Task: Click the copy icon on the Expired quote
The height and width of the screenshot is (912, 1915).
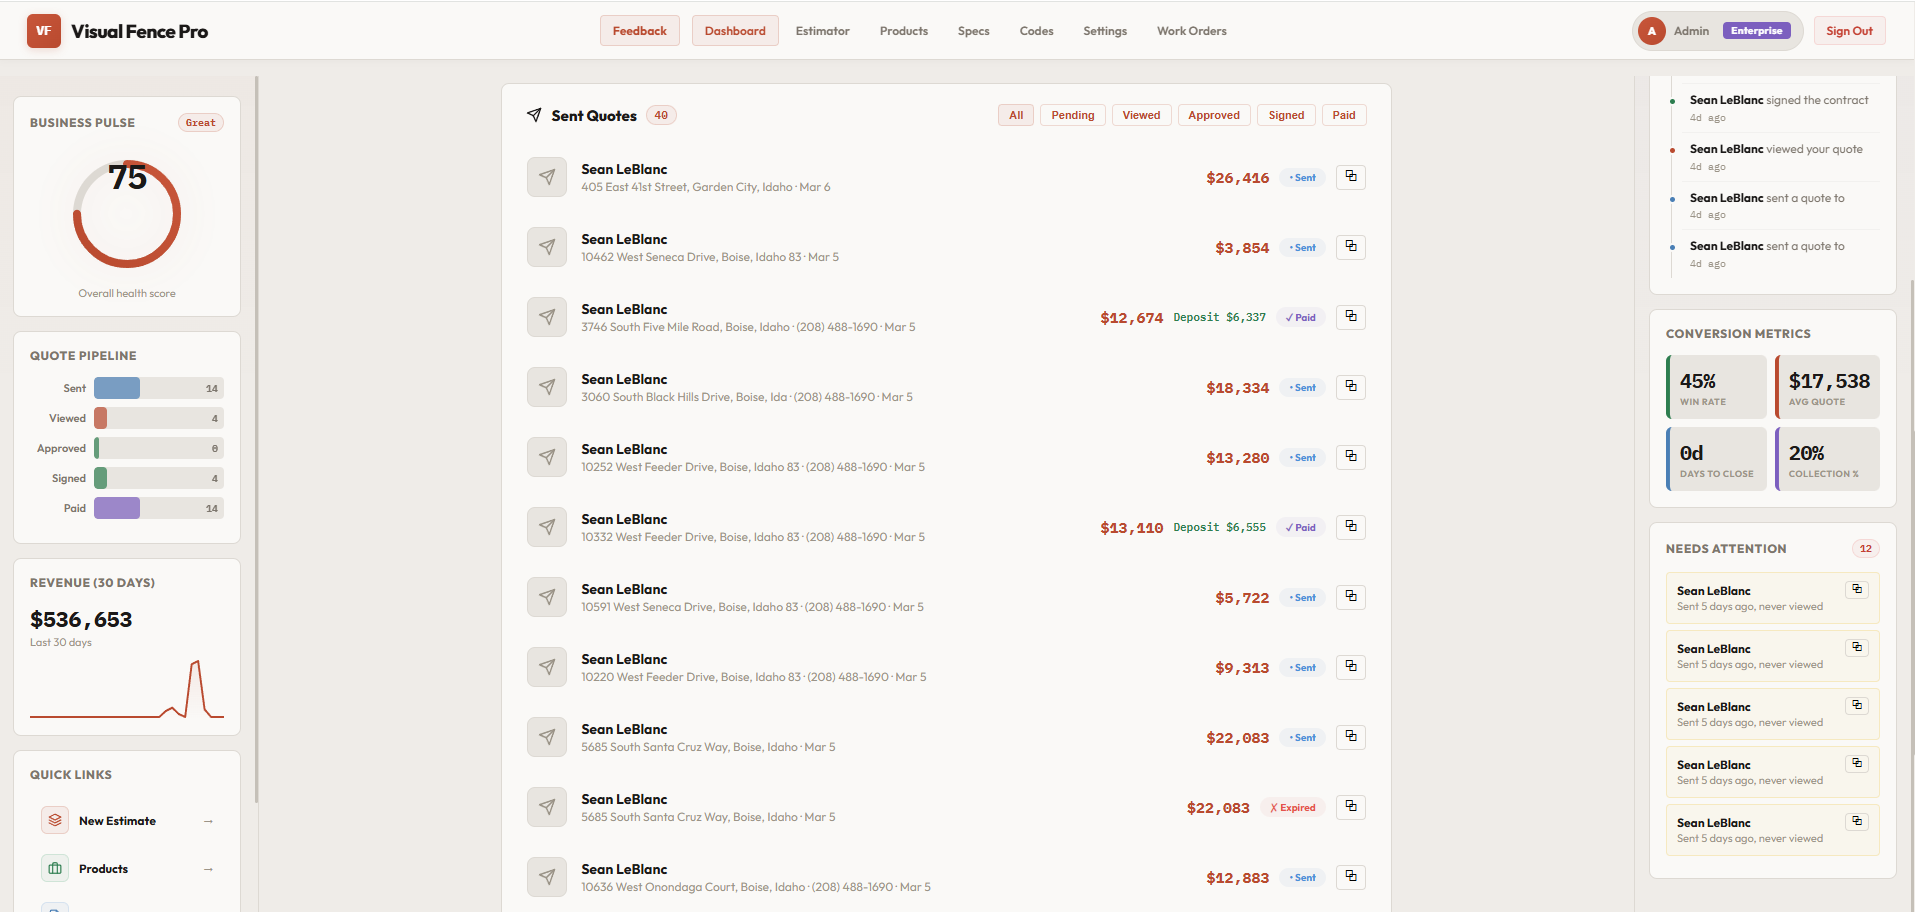Action: (x=1350, y=806)
